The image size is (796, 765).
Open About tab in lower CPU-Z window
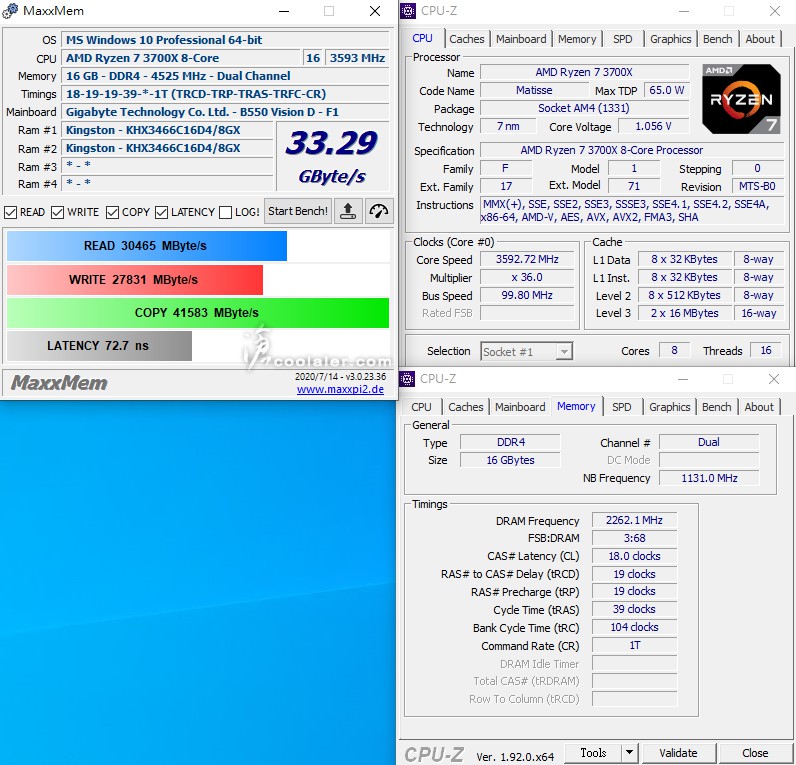[759, 407]
